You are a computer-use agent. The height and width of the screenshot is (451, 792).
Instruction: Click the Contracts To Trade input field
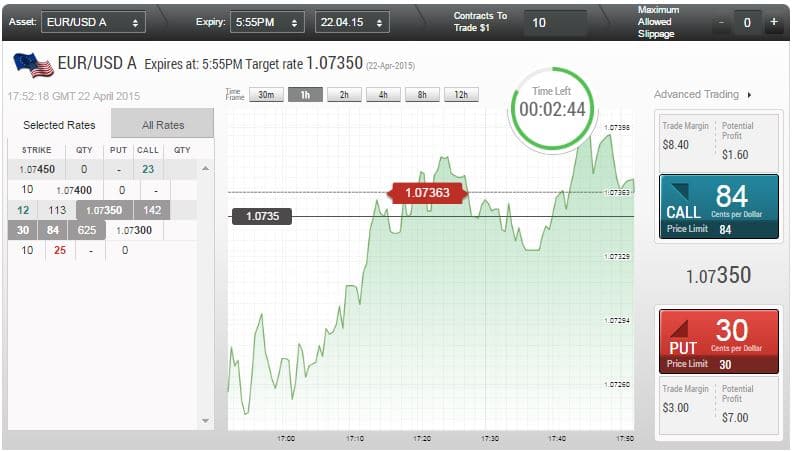tap(555, 21)
